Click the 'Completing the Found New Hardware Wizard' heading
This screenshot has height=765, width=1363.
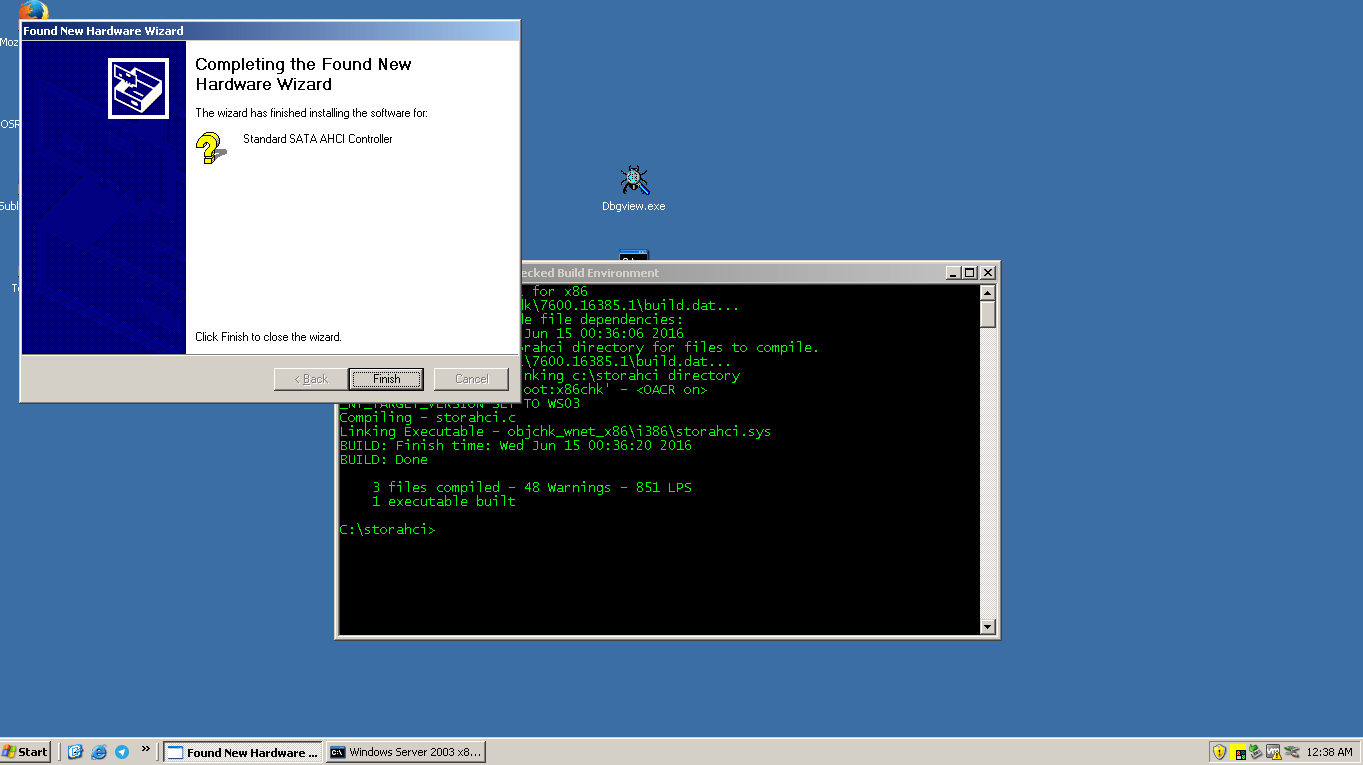[304, 74]
